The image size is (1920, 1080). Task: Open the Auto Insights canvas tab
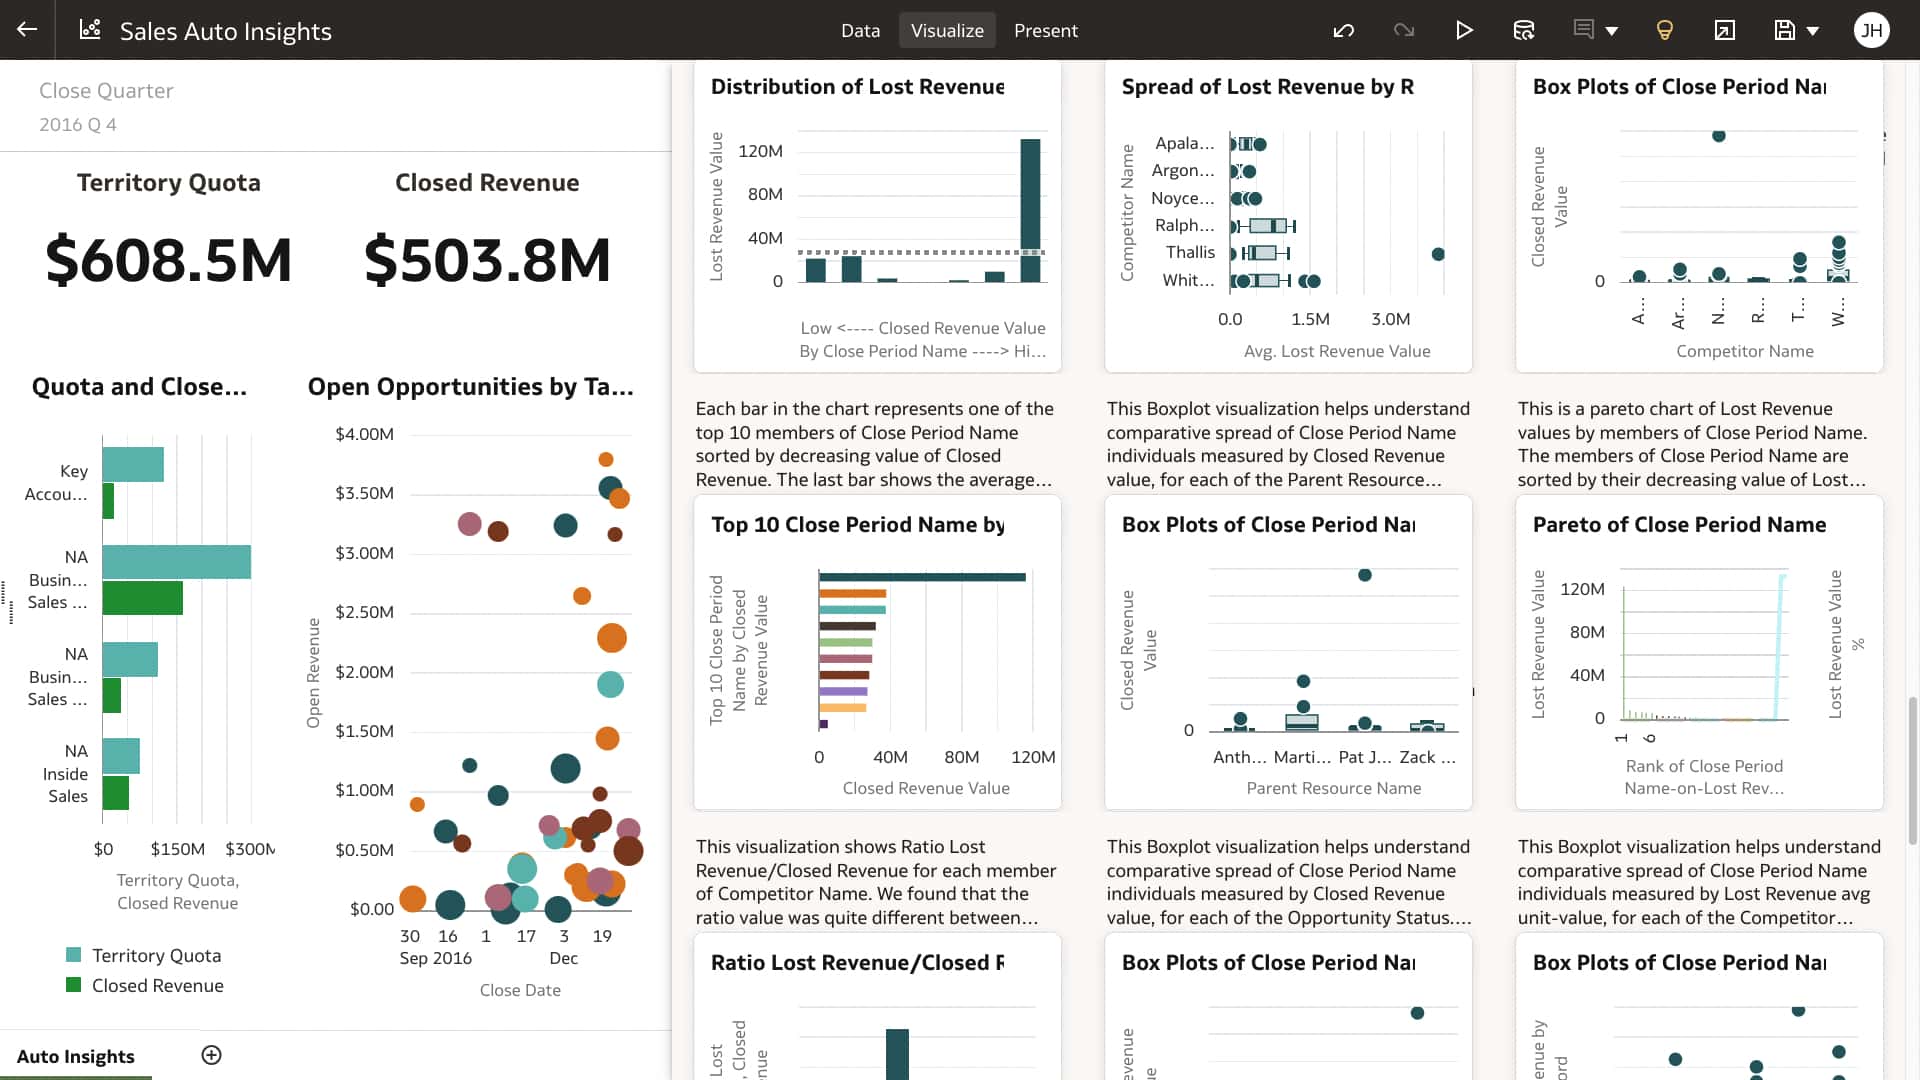click(x=75, y=1056)
